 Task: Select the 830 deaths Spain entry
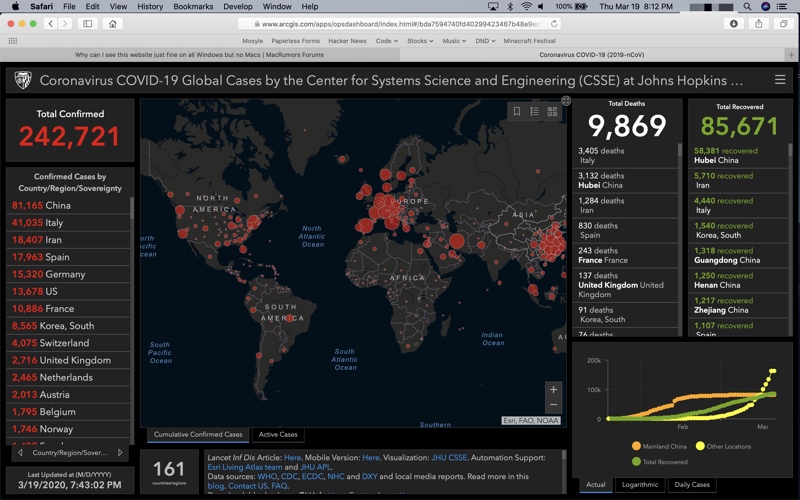626,231
